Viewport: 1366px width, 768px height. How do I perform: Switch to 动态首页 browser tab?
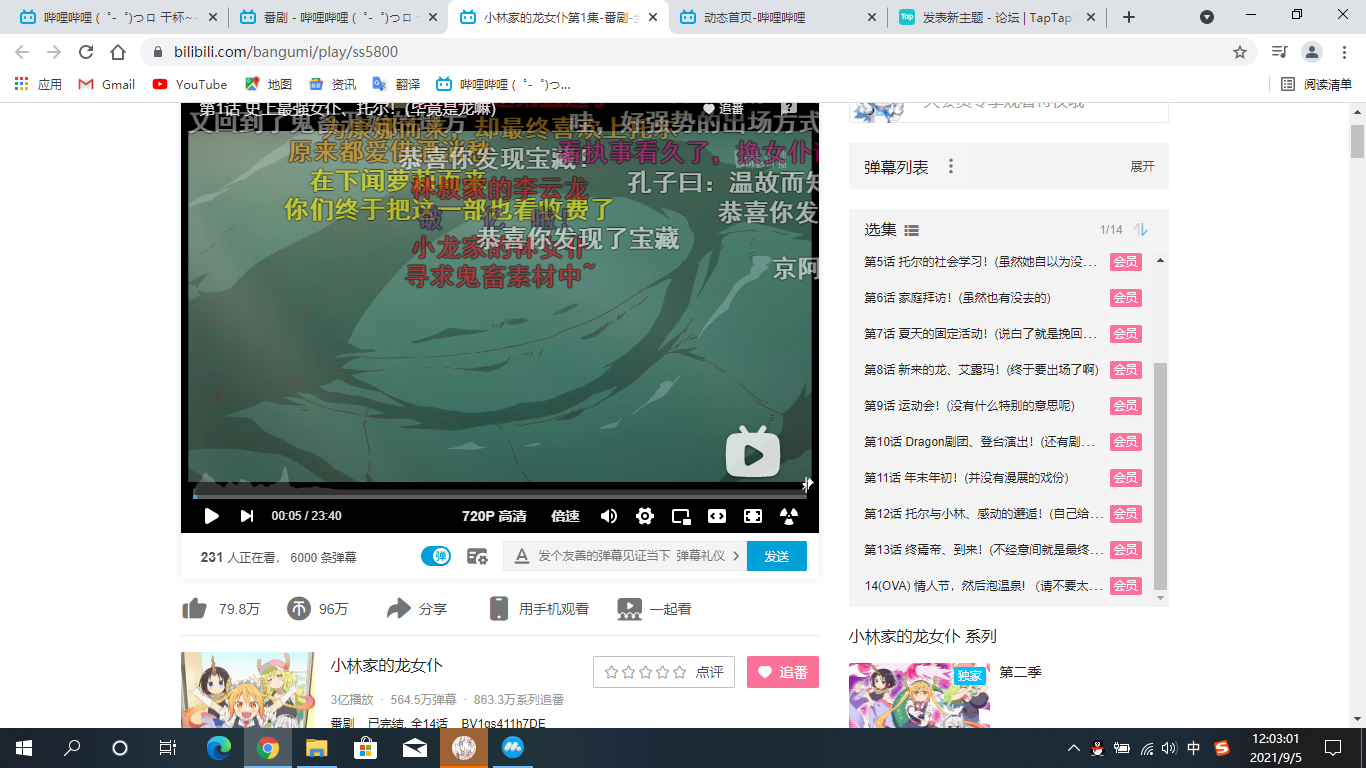777,17
